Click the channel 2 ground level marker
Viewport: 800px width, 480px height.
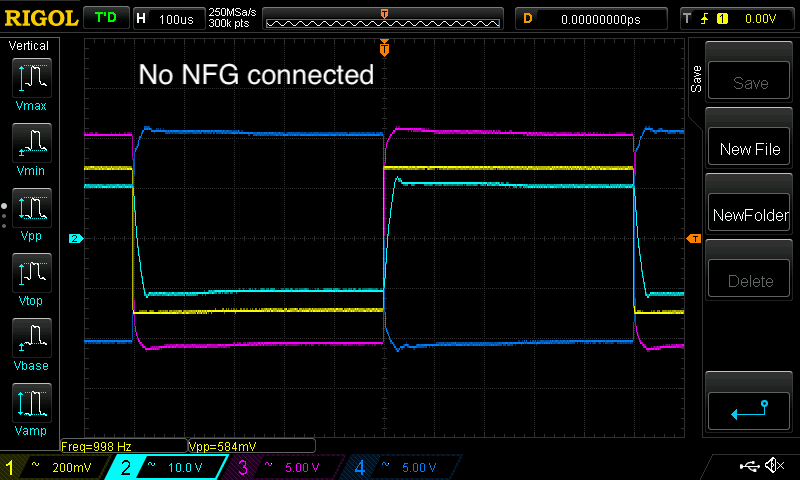point(76,238)
